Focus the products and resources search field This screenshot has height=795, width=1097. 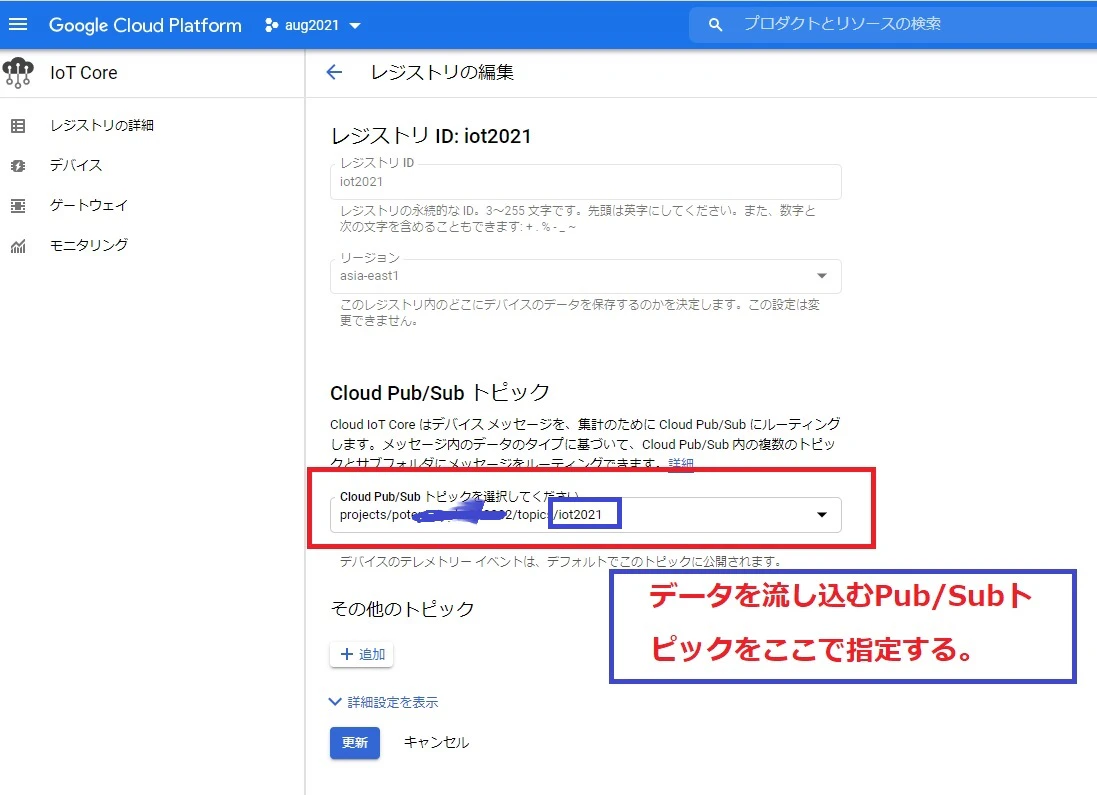[x=892, y=24]
